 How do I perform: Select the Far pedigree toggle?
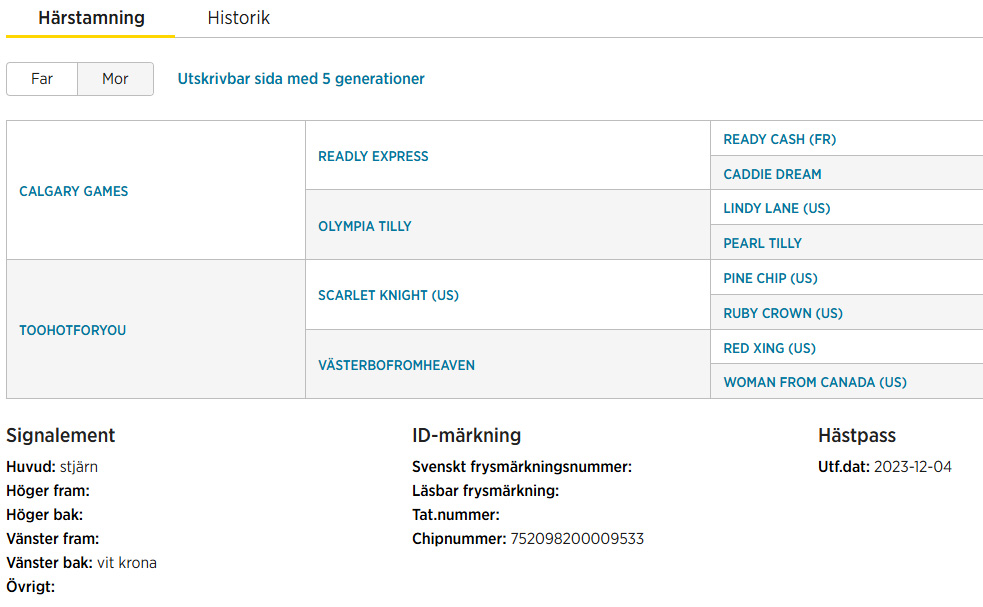click(42, 79)
